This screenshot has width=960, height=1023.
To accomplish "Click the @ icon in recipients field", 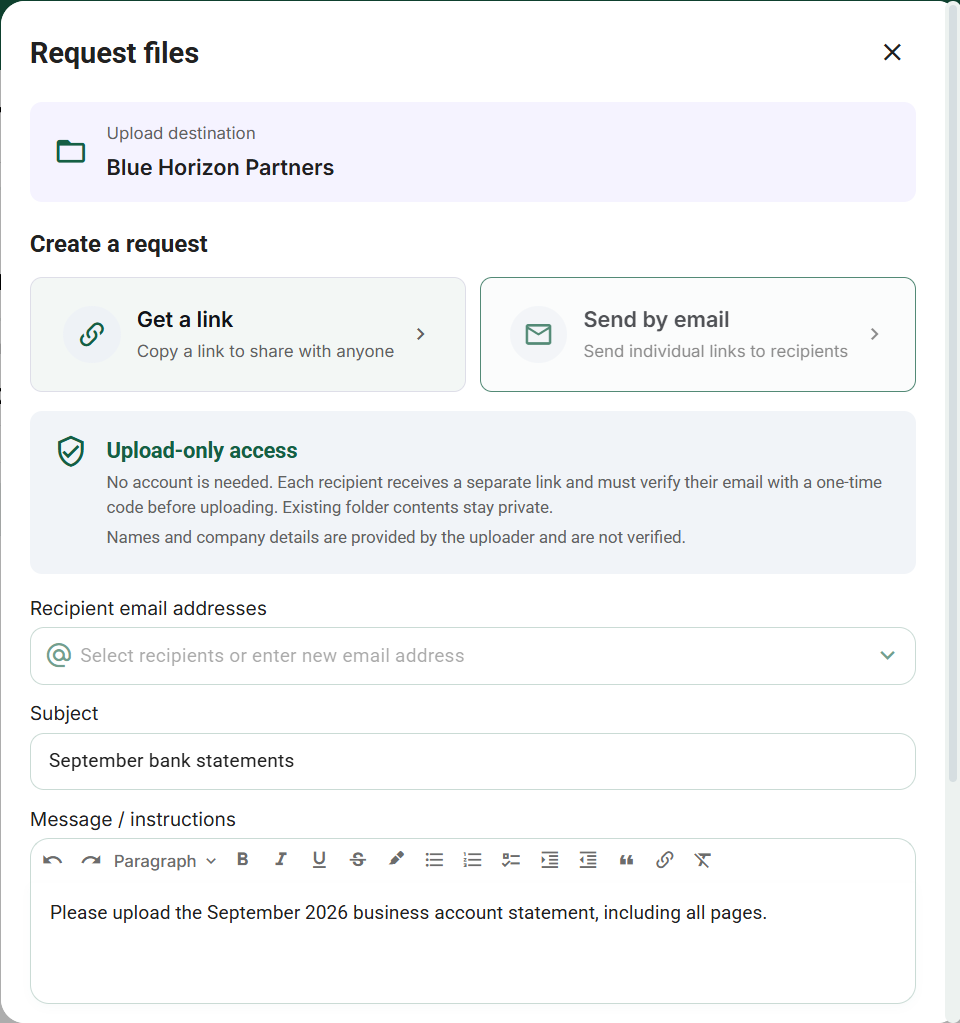I will (59, 655).
